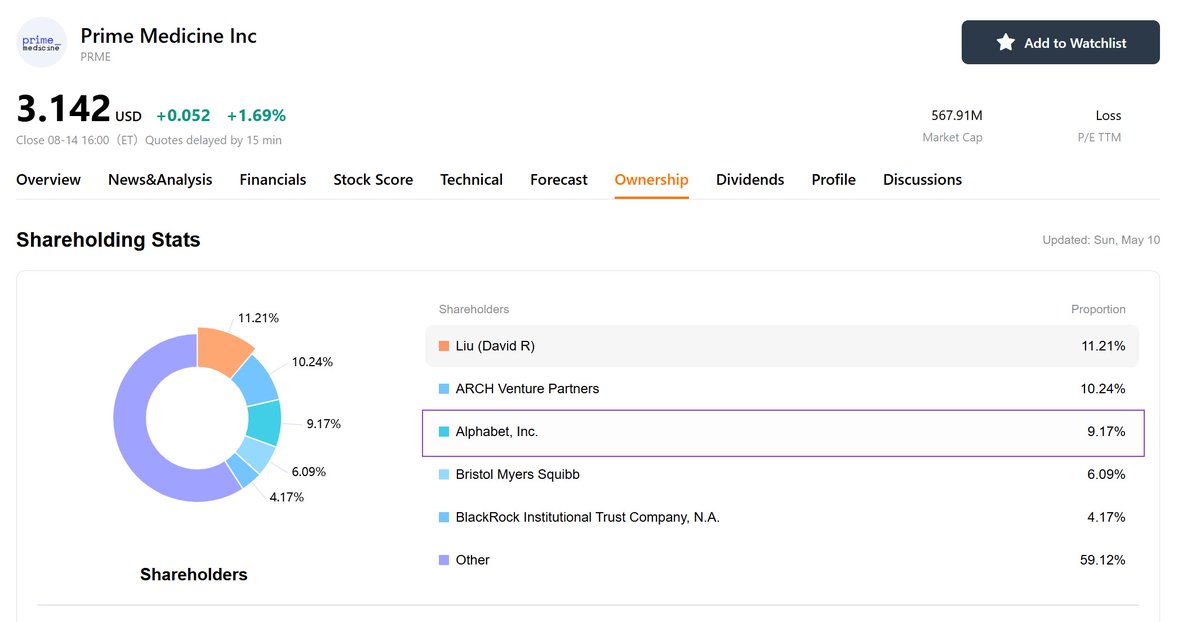The image size is (1200, 622).
Task: Select the Liu (David R) shareholder name
Action: click(x=495, y=346)
